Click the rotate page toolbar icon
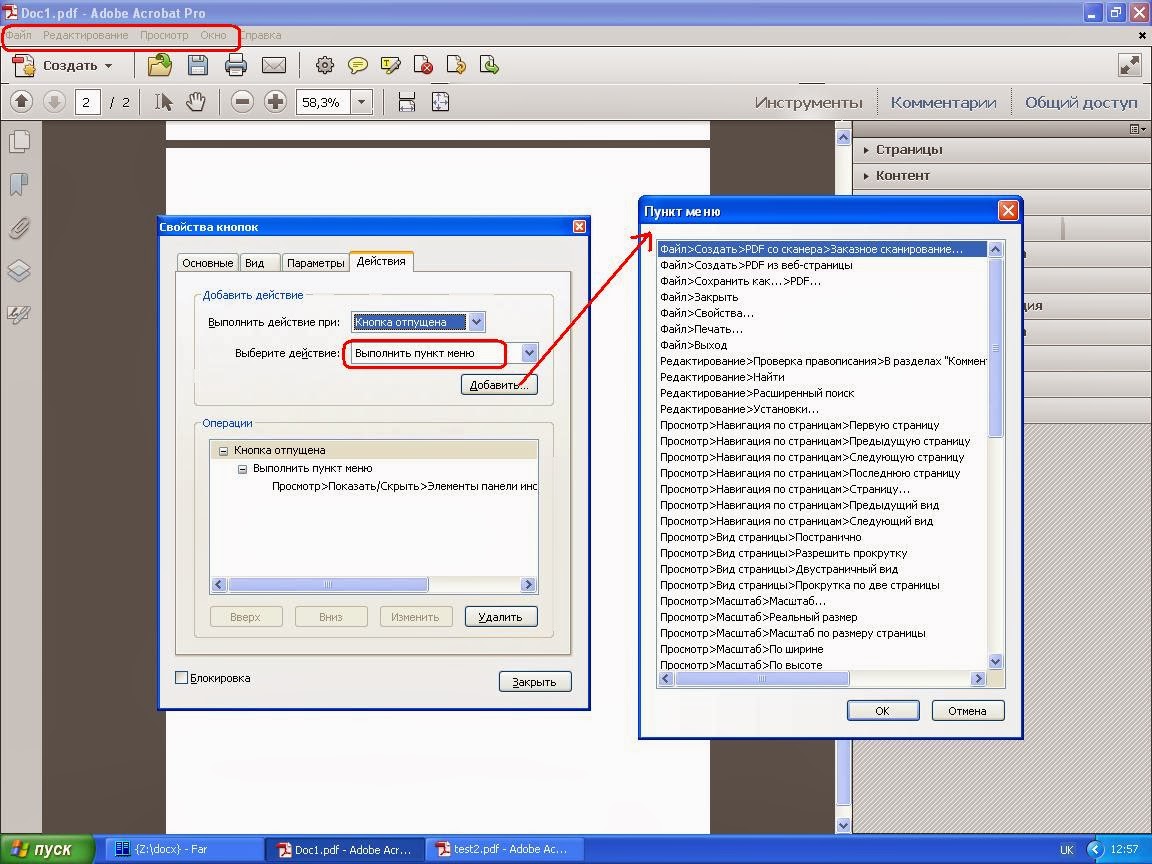1152x864 pixels. (x=456, y=65)
